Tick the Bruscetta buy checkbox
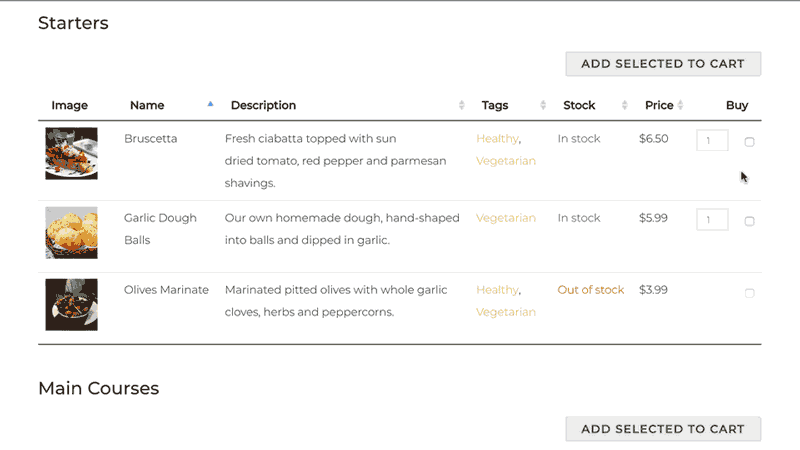Screen dimensions: 800x450 click(x=750, y=142)
